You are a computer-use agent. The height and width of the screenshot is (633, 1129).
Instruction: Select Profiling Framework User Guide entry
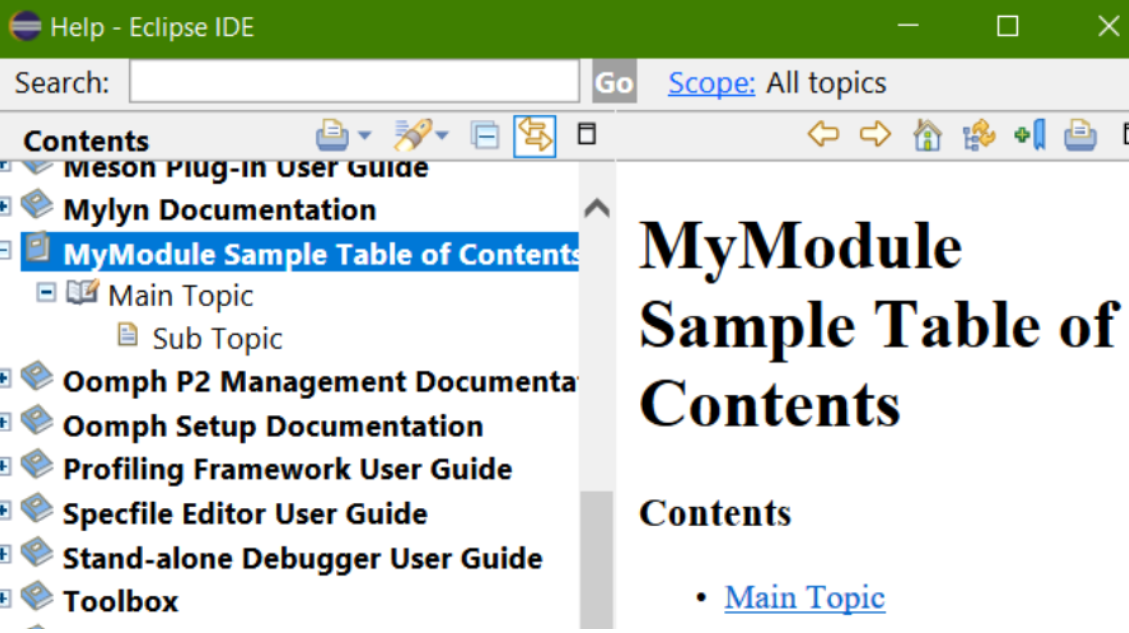coord(287,470)
